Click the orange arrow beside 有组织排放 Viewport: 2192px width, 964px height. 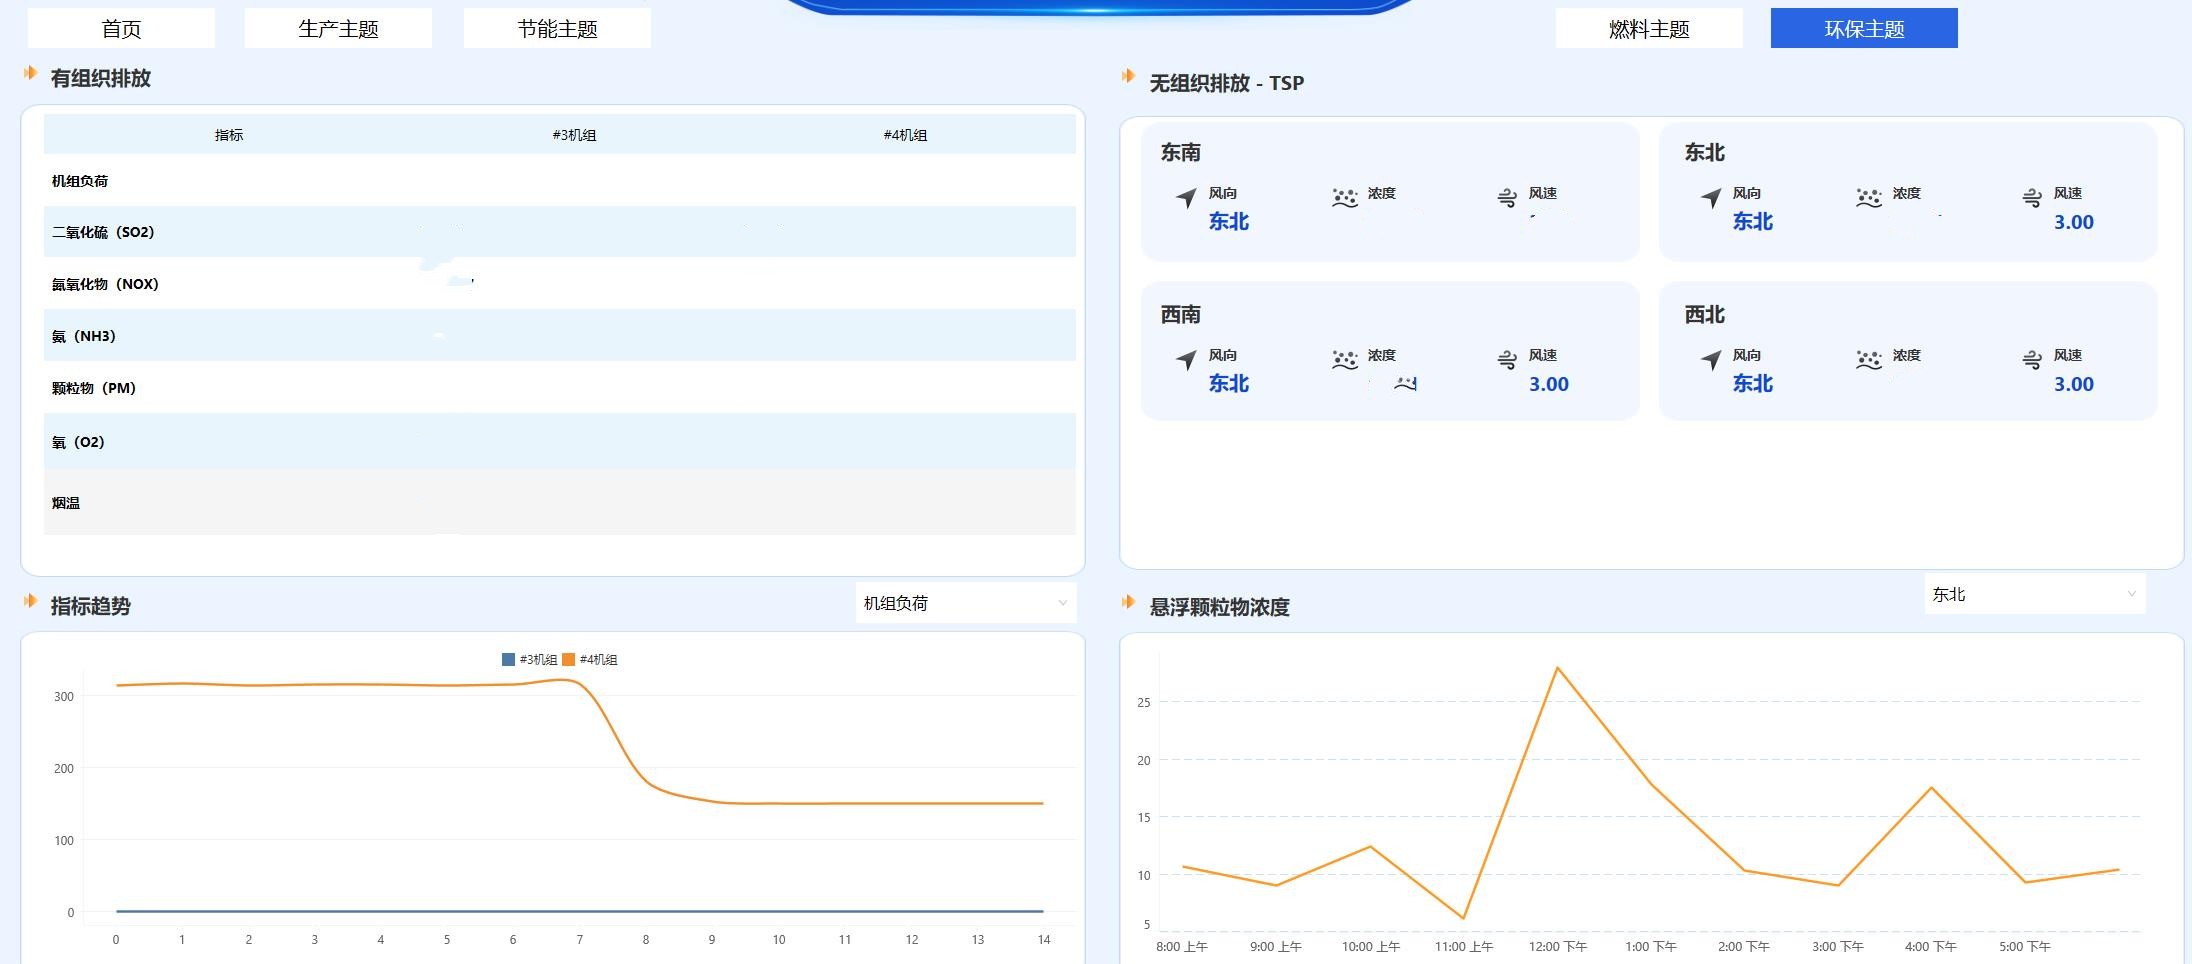(30, 73)
